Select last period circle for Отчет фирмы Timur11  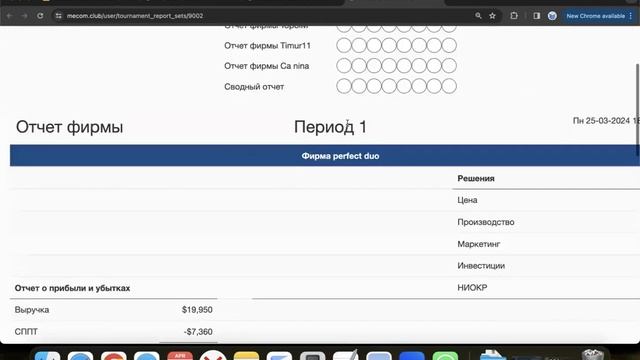[449, 45]
